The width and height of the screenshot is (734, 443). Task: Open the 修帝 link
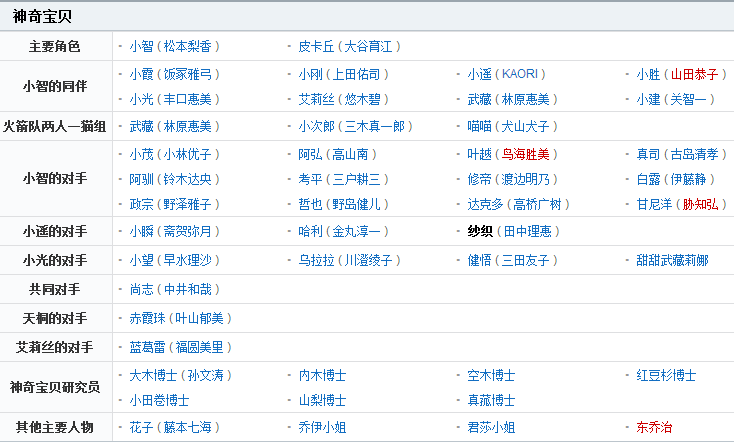[x=479, y=179]
